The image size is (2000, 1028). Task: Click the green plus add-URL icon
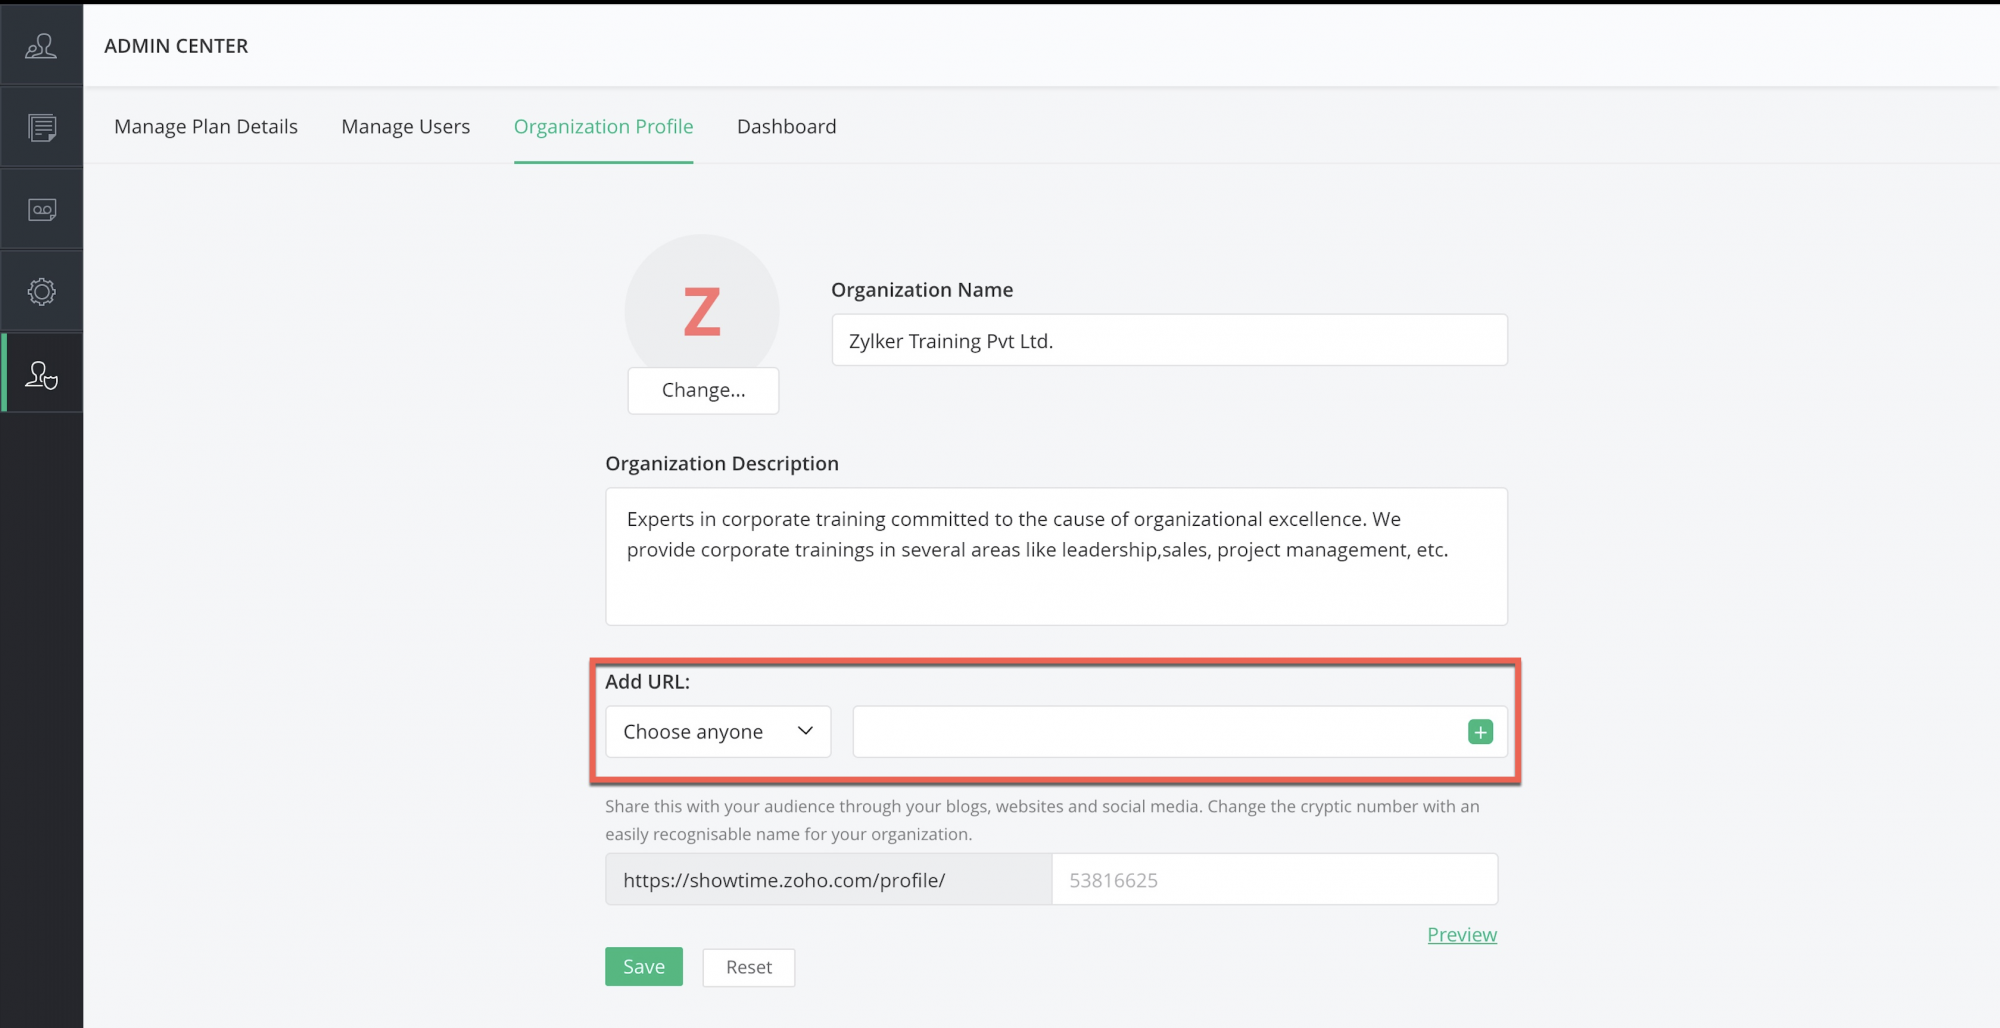pos(1480,732)
